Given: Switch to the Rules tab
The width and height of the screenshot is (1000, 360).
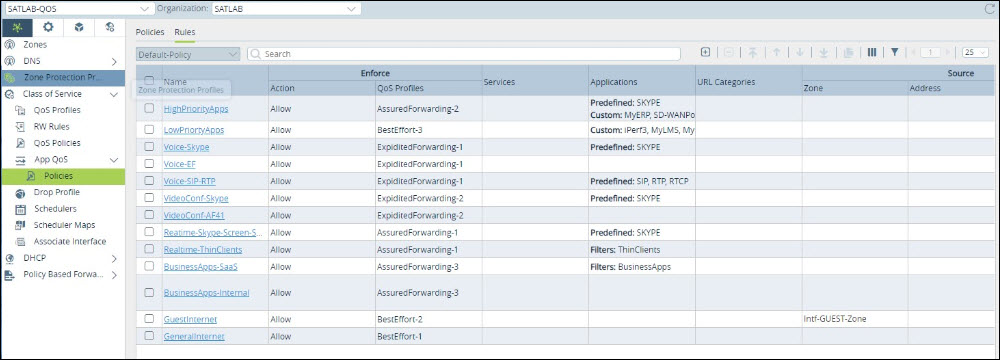Looking at the screenshot, I should coord(185,32).
